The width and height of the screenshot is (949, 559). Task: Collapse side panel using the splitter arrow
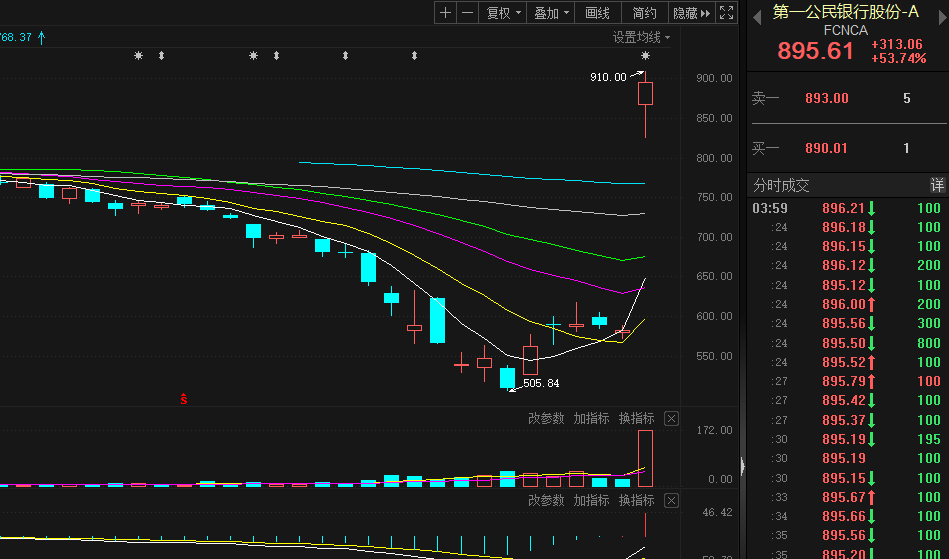tap(741, 465)
